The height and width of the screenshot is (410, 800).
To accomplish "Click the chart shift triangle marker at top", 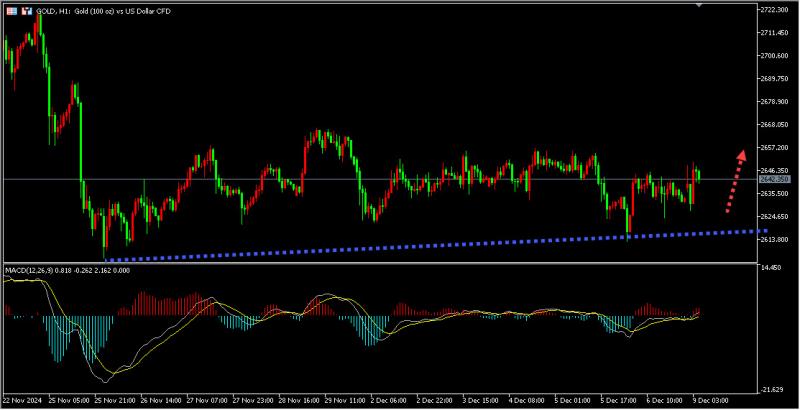I will 698,5.
